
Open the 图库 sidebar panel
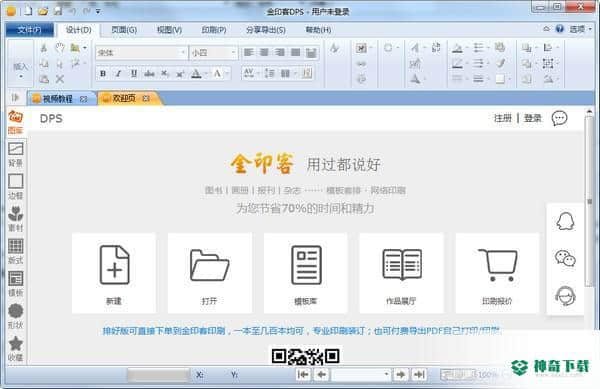(x=16, y=122)
